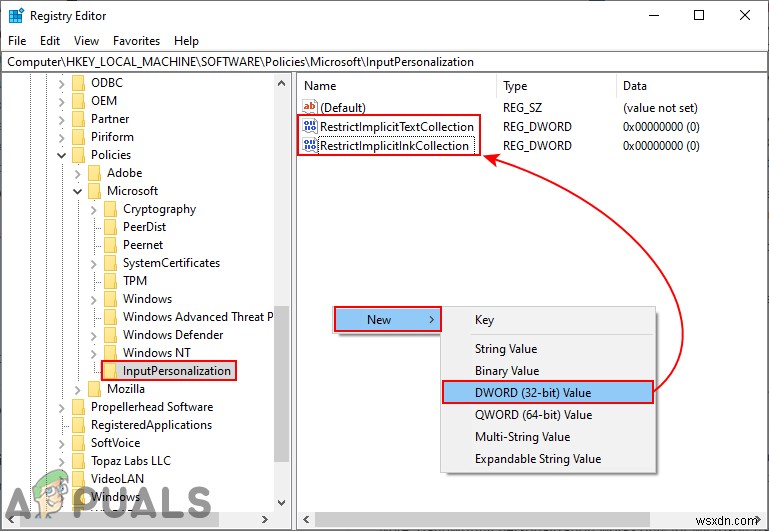Viewport: 769px width, 531px height.
Task: Click the Mozilla folder icon
Action: tap(95, 389)
